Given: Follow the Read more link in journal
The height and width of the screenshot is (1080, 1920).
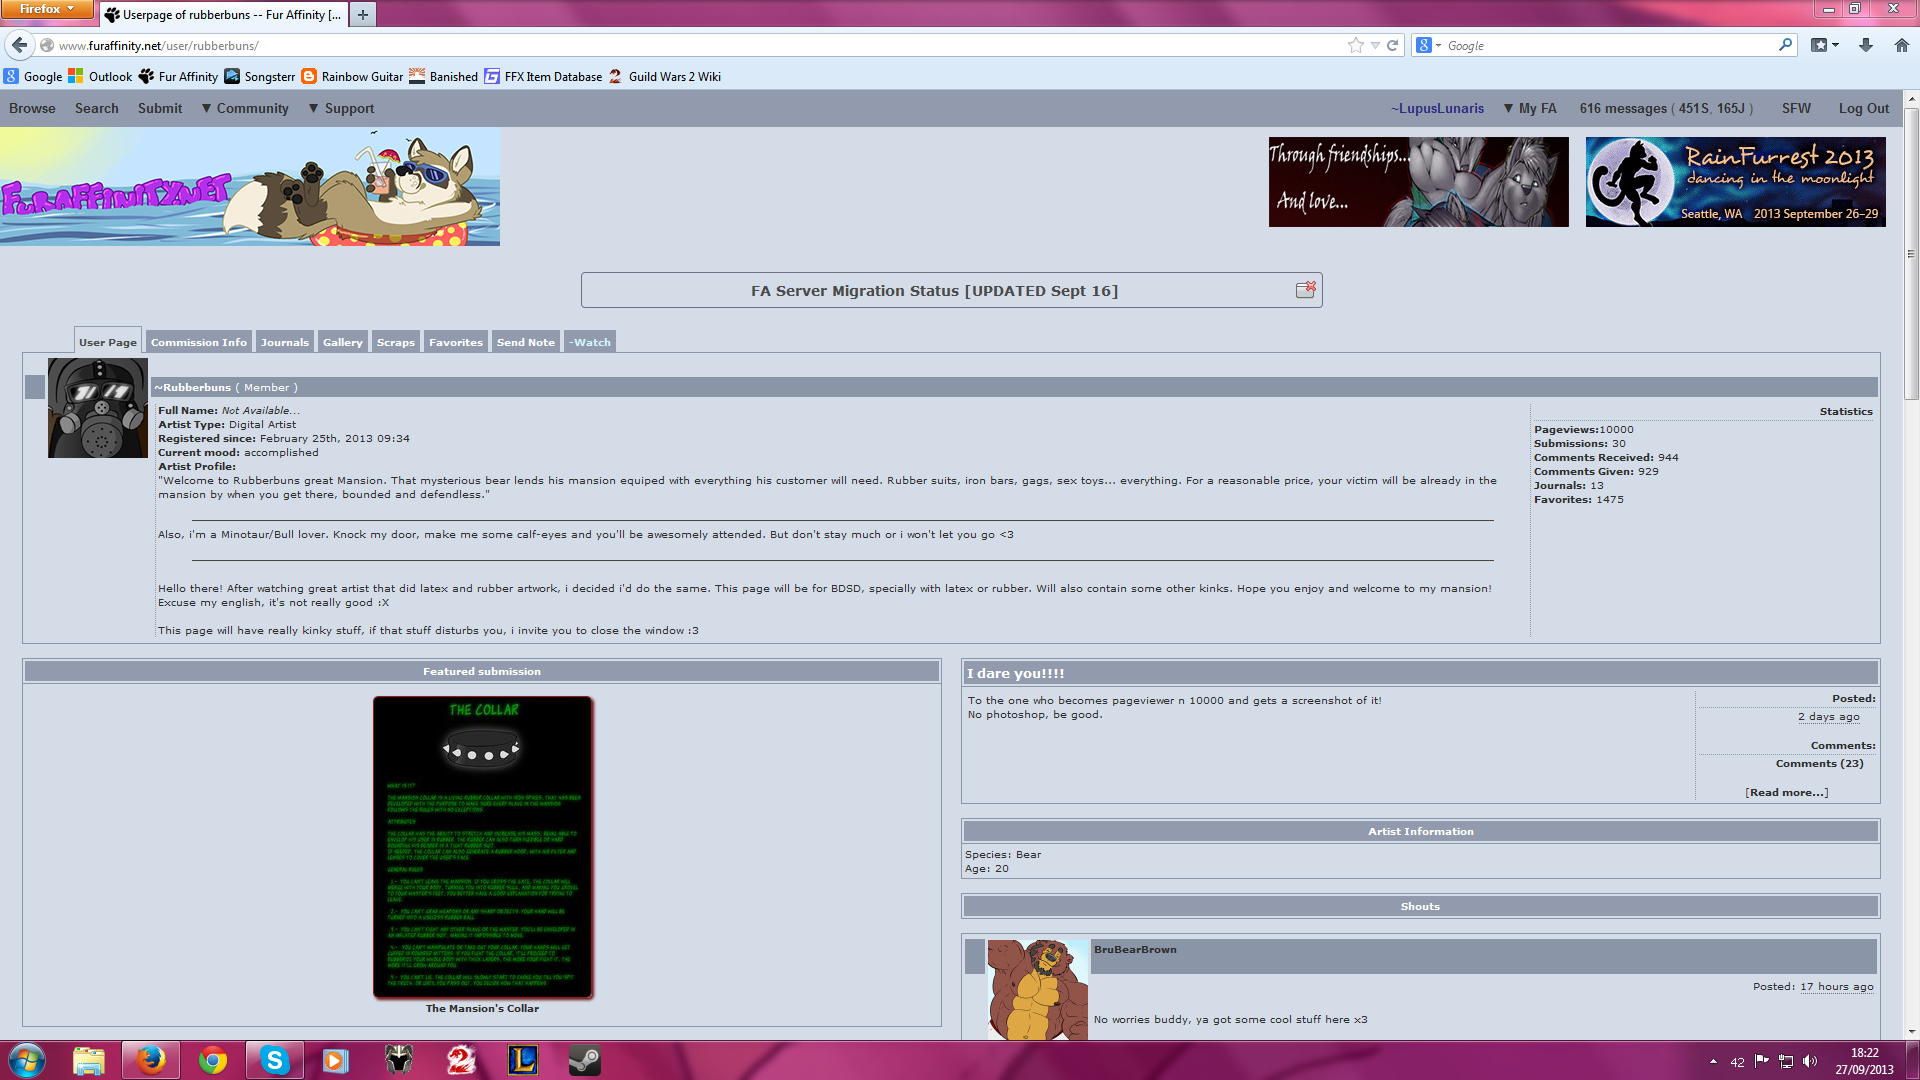Looking at the screenshot, I should coord(1786,792).
